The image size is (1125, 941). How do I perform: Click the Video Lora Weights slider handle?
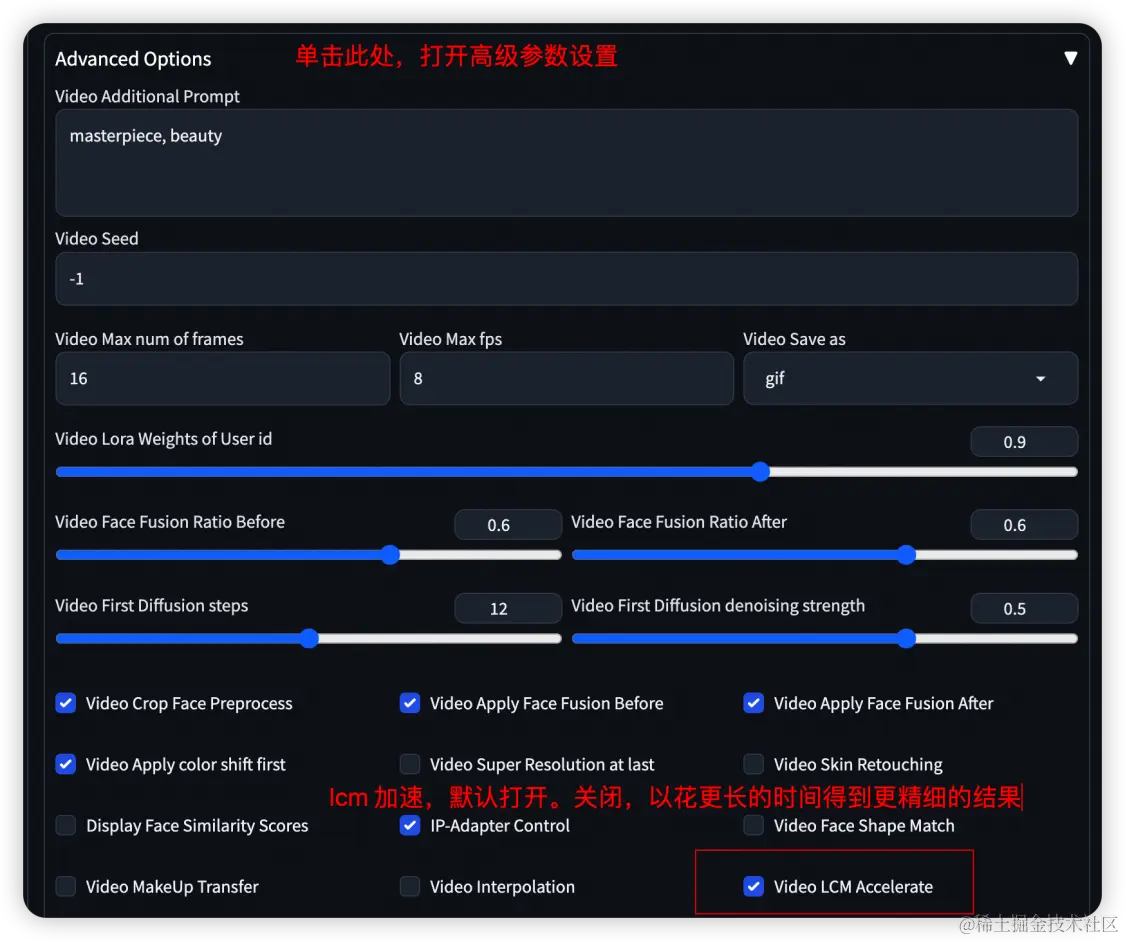pyautogui.click(x=760, y=471)
